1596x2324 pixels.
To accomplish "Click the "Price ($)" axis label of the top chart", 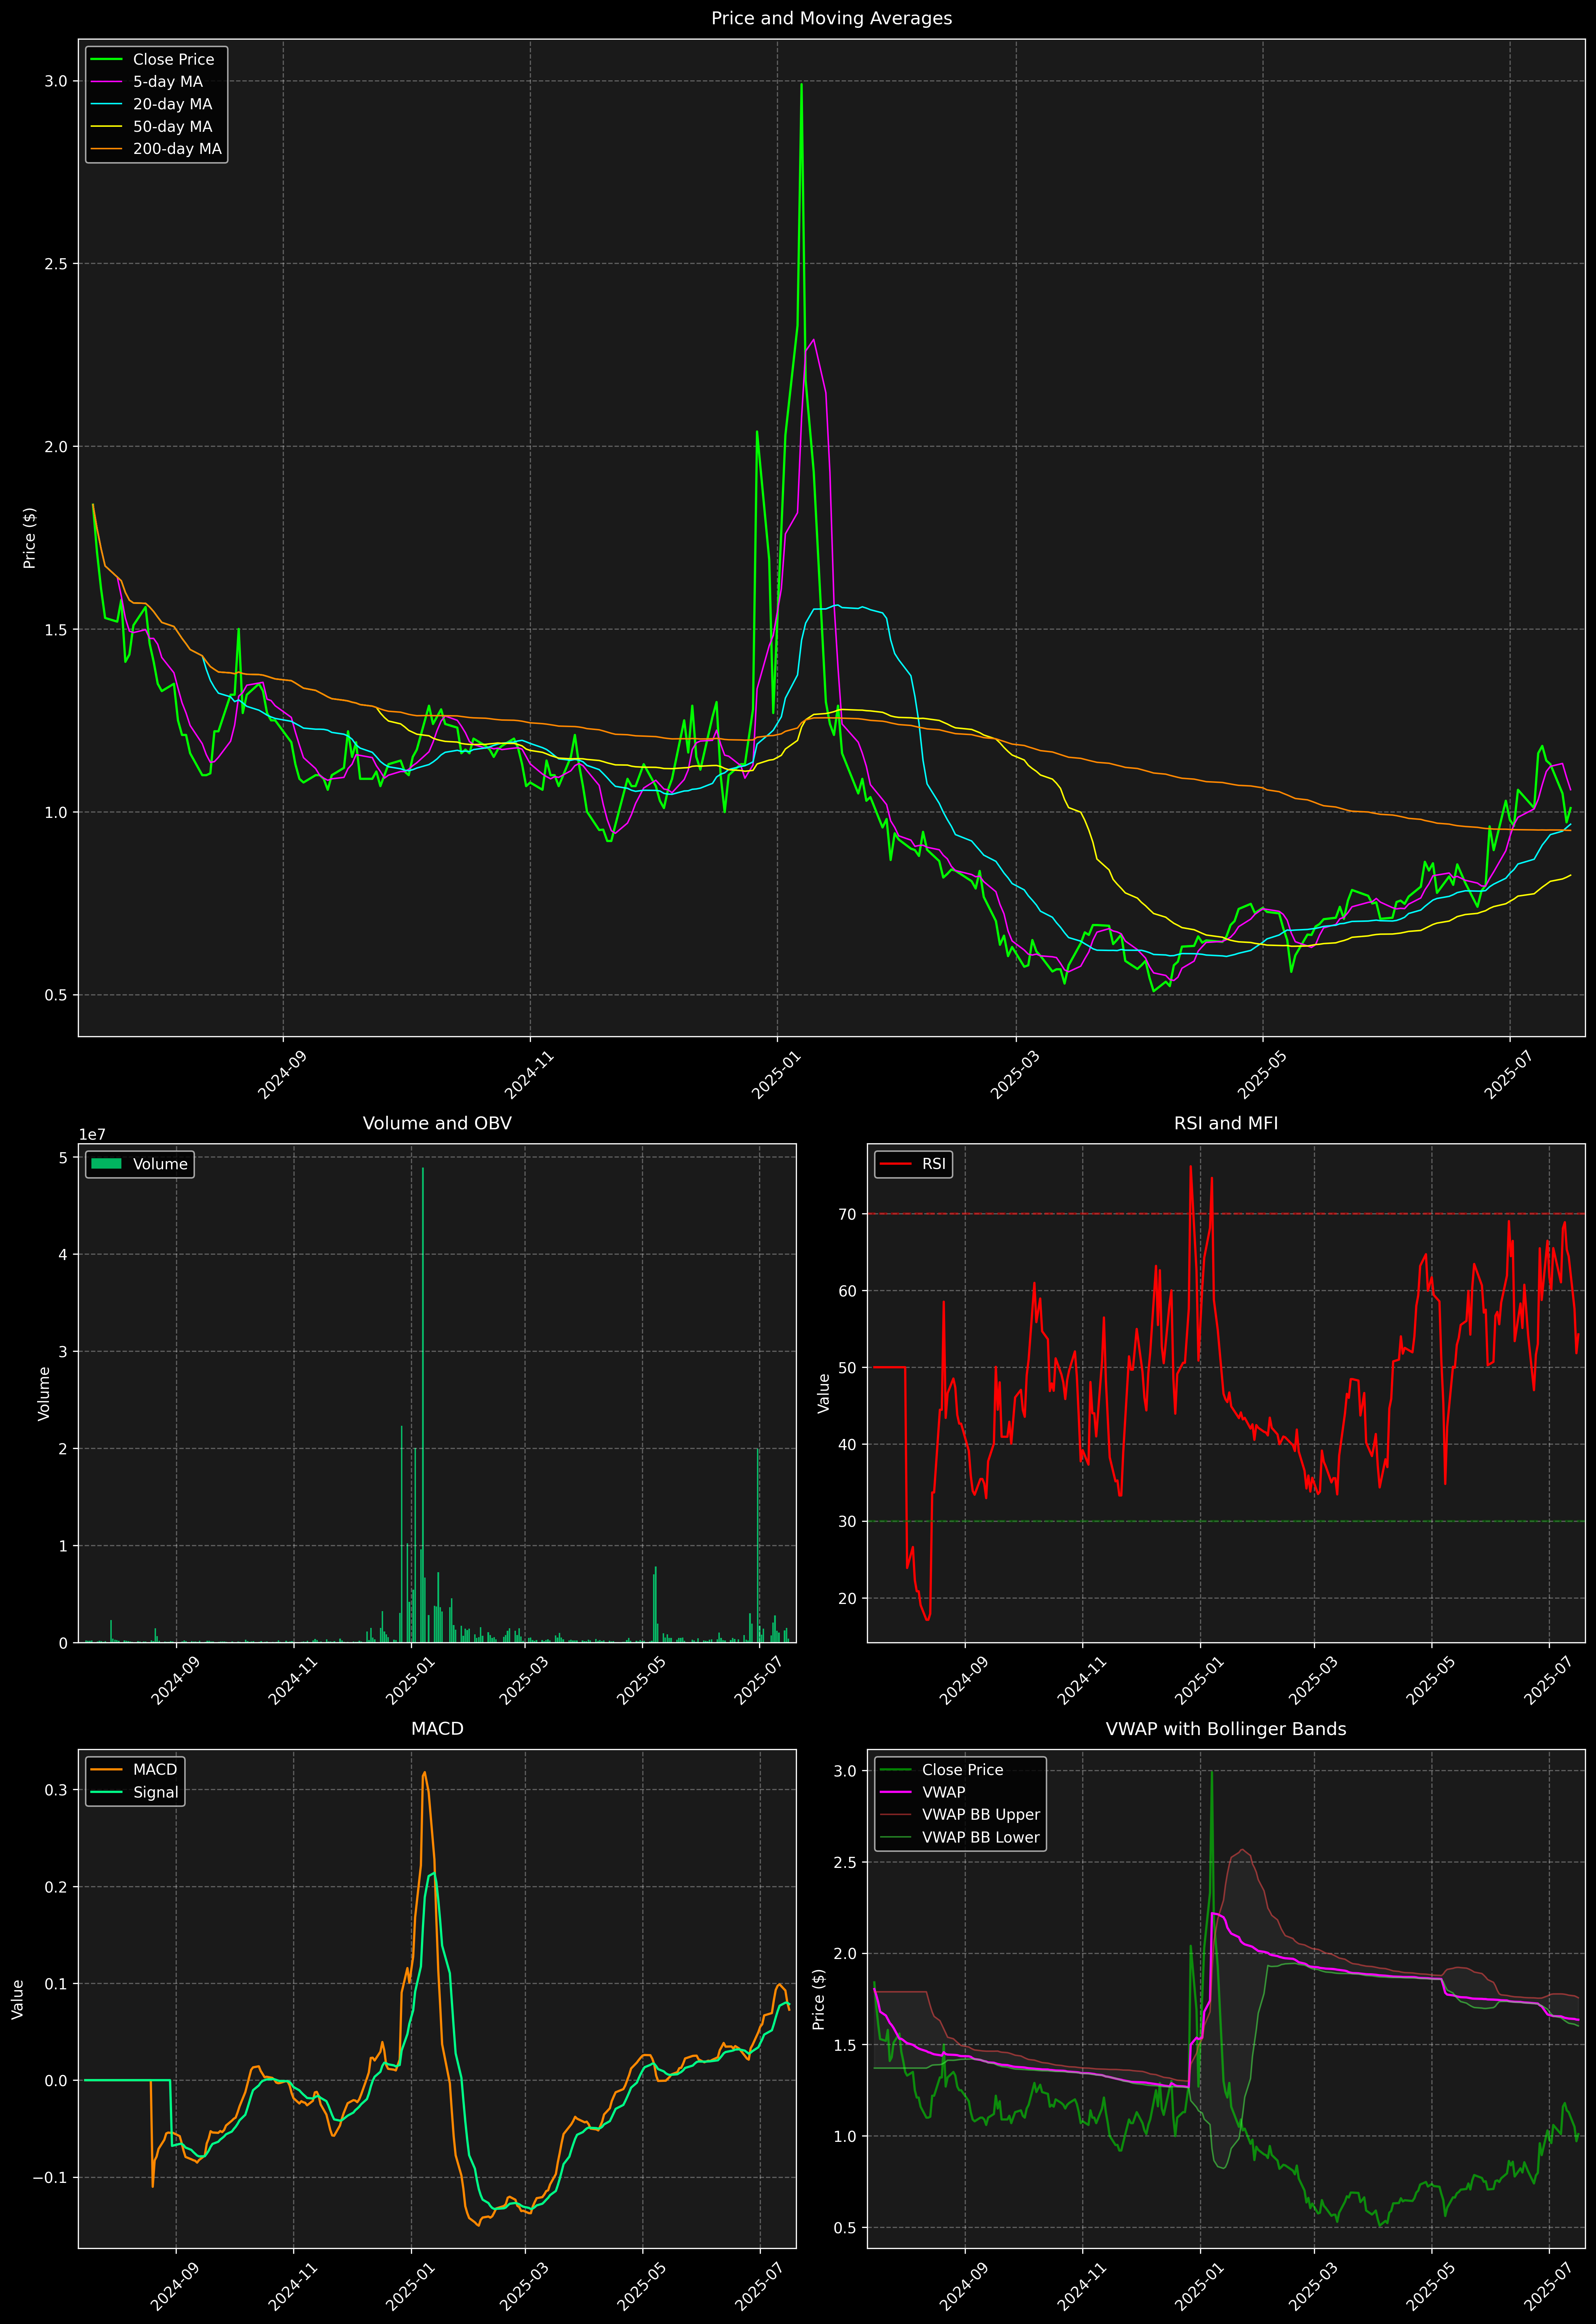I will (x=30, y=538).
